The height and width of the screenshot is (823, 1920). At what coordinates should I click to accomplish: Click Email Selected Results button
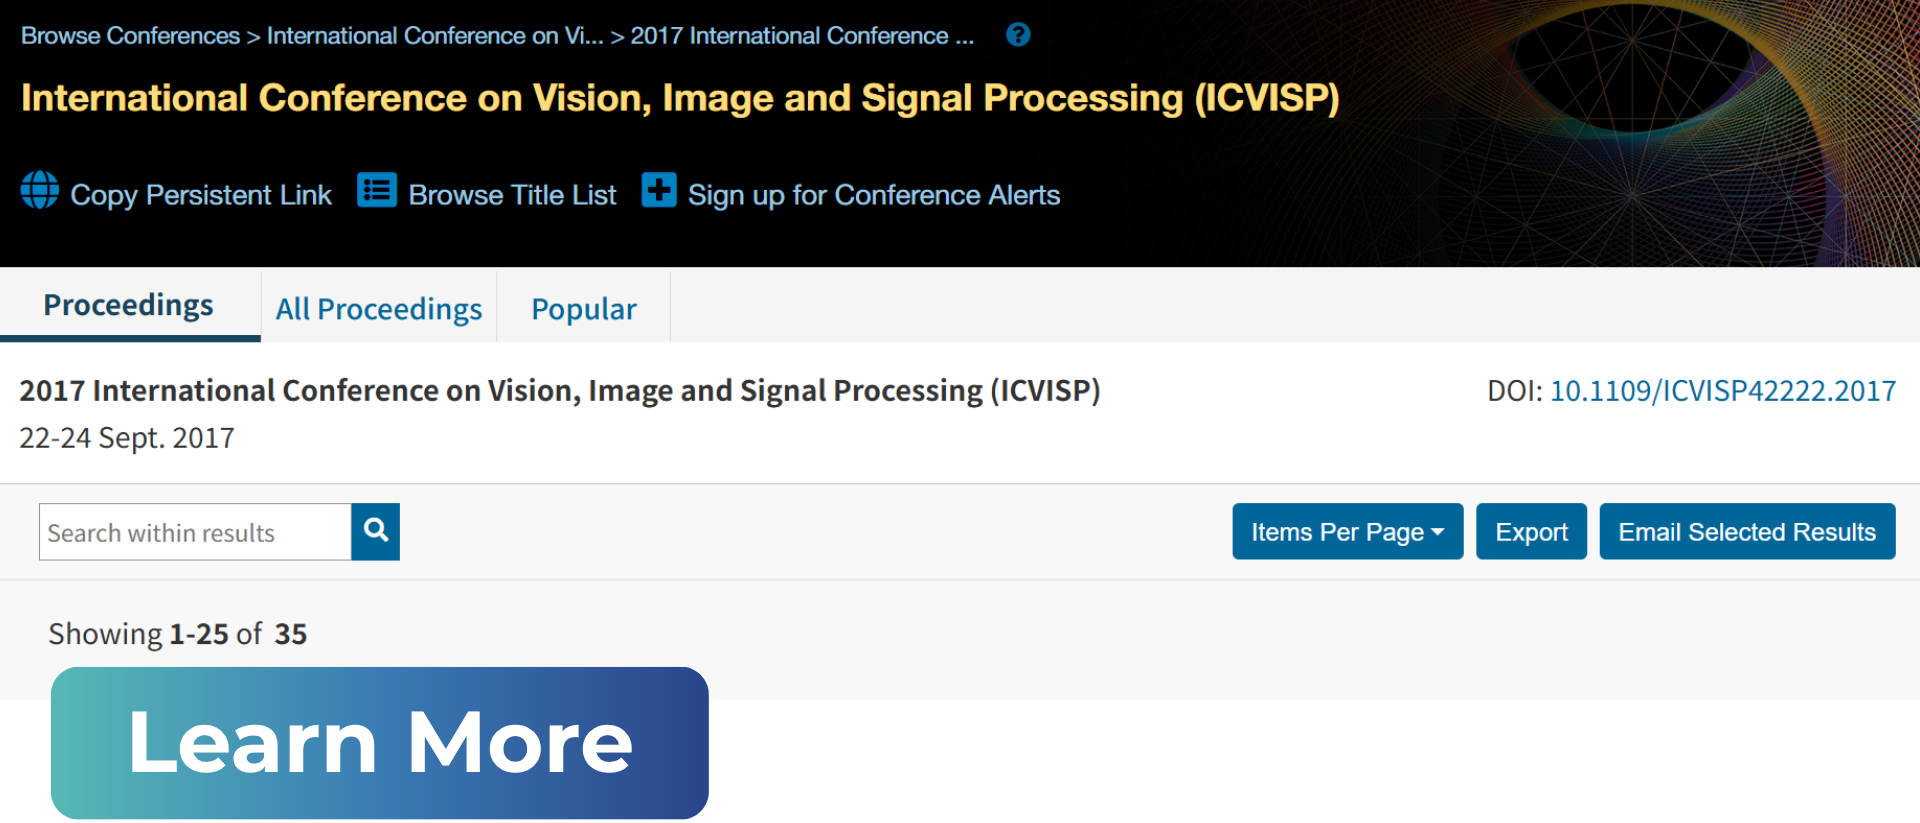tap(1747, 532)
